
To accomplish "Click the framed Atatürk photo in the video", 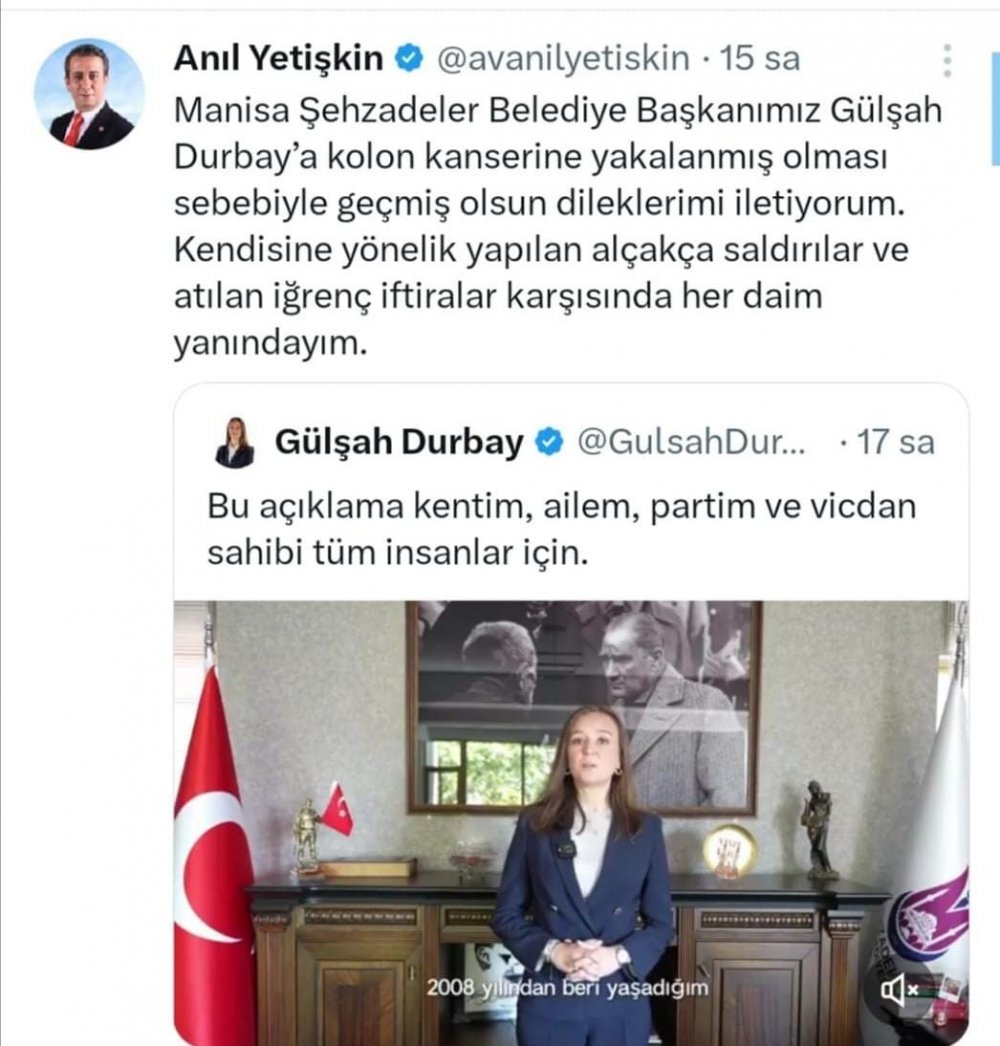I will click(584, 706).
